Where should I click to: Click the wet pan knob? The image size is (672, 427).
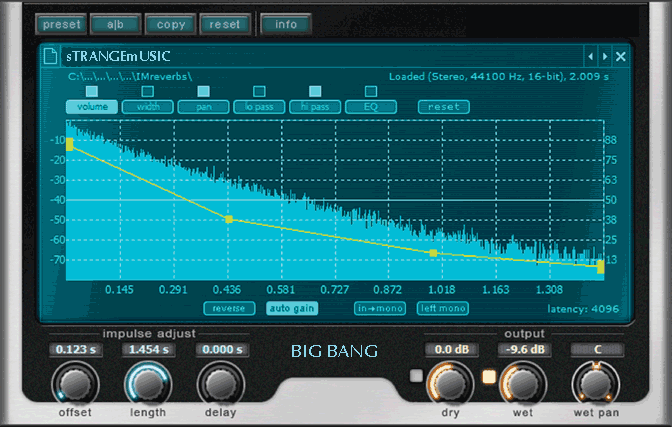point(596,384)
